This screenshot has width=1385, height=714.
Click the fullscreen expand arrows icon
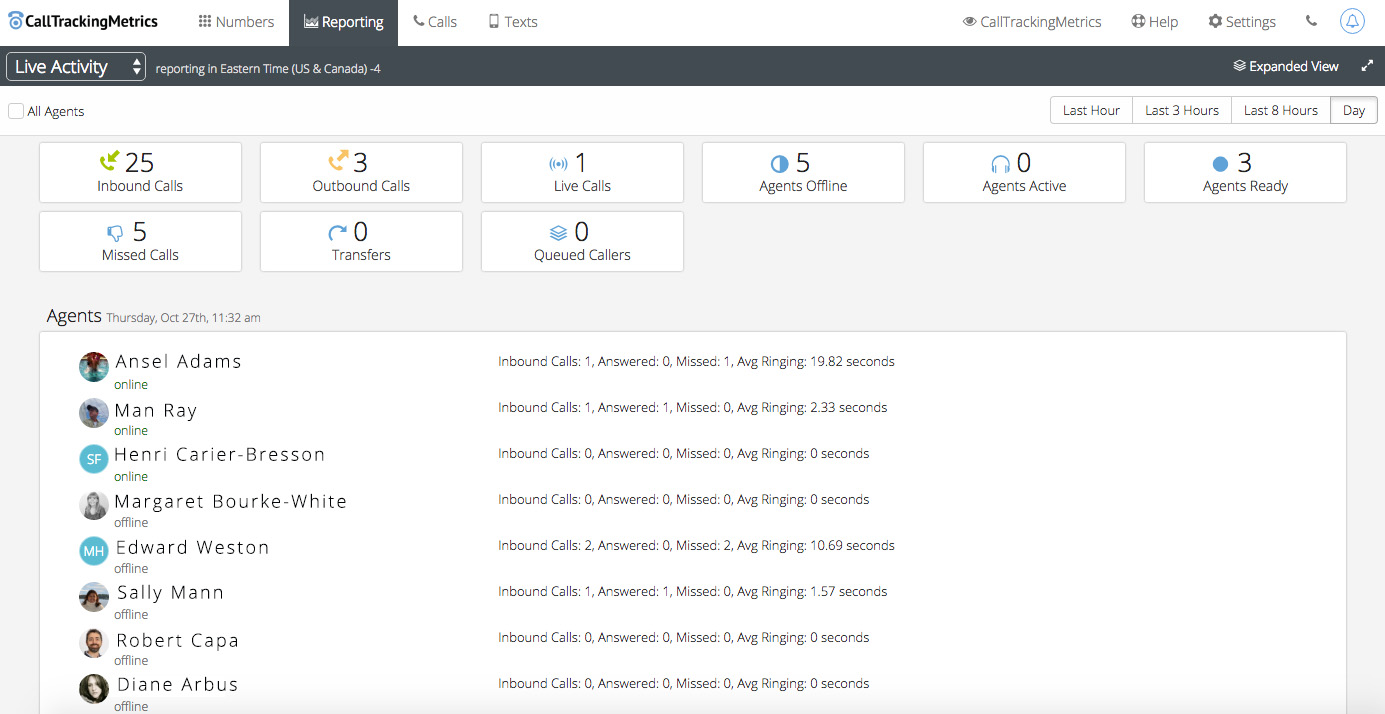(1367, 66)
